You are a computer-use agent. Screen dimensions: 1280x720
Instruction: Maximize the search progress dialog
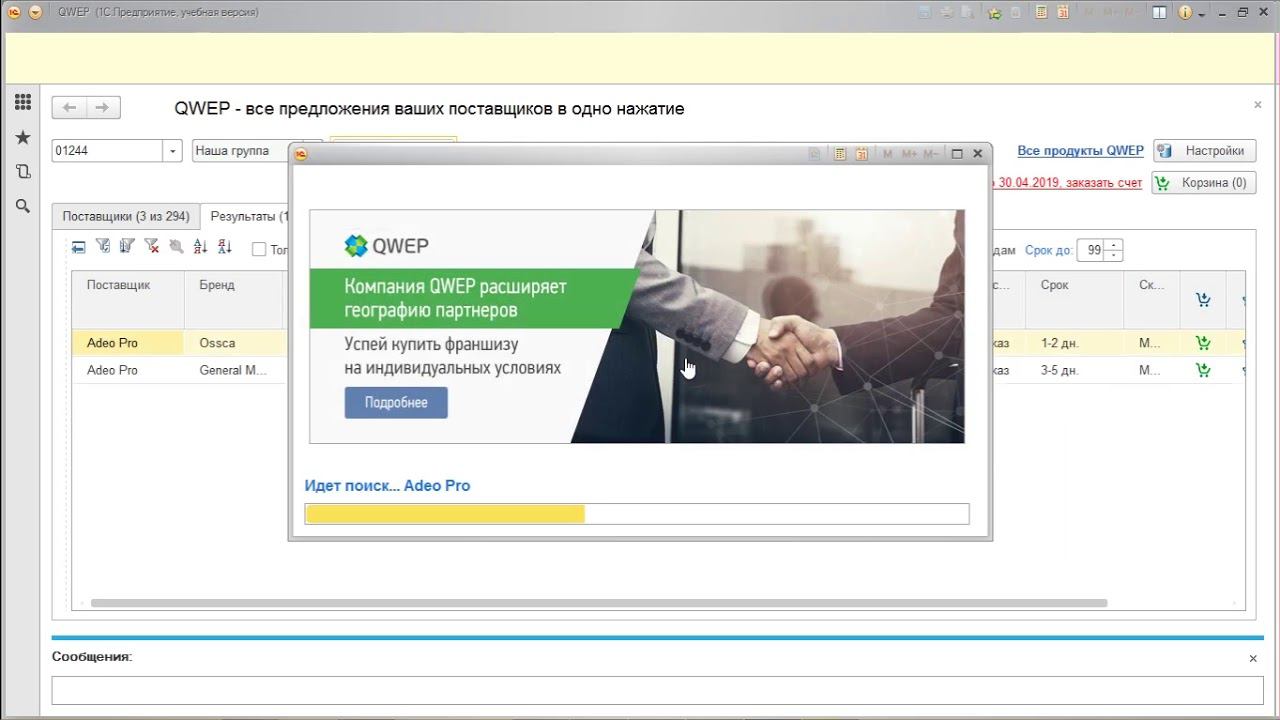click(x=957, y=154)
